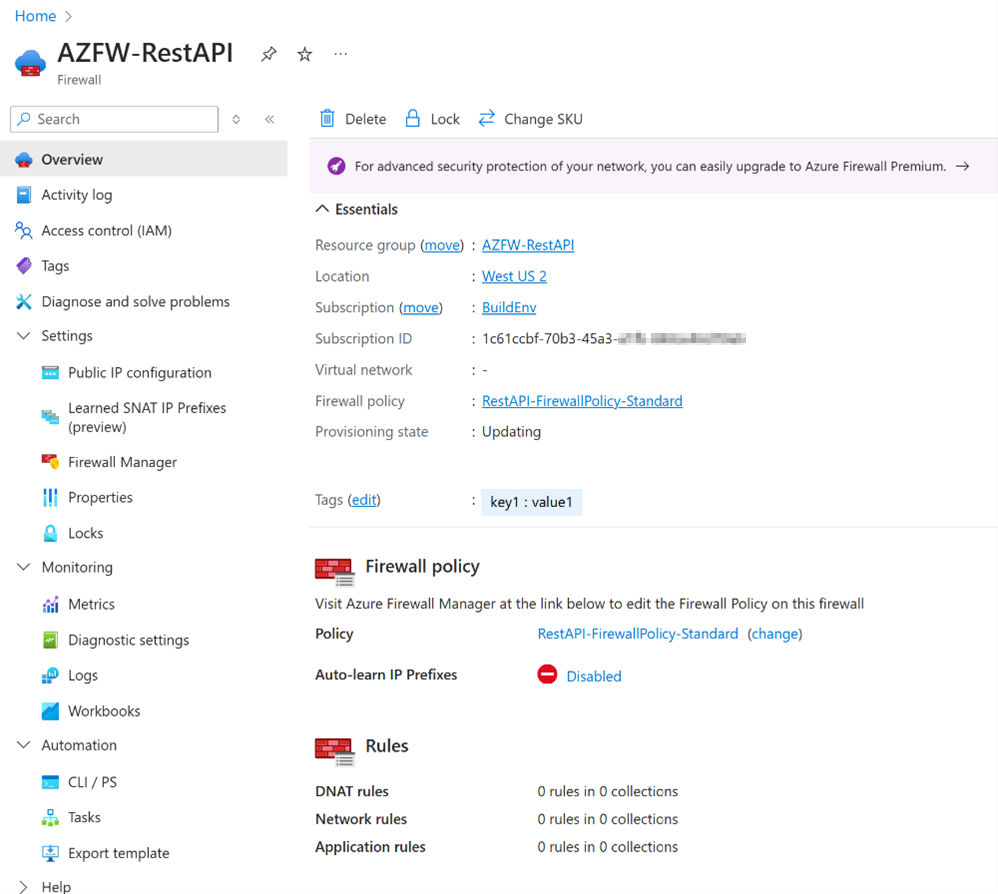The height and width of the screenshot is (894, 998).
Task: Collapse the Settings section in the sidebar
Action: pyautogui.click(x=24, y=335)
